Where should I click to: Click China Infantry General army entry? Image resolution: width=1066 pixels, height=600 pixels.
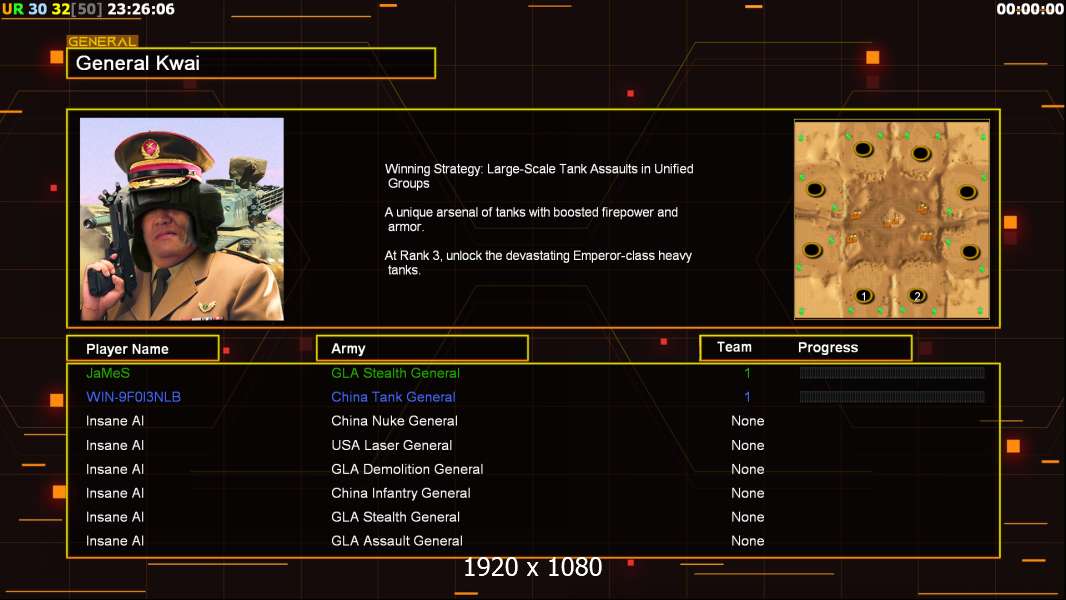pyautogui.click(x=400, y=493)
